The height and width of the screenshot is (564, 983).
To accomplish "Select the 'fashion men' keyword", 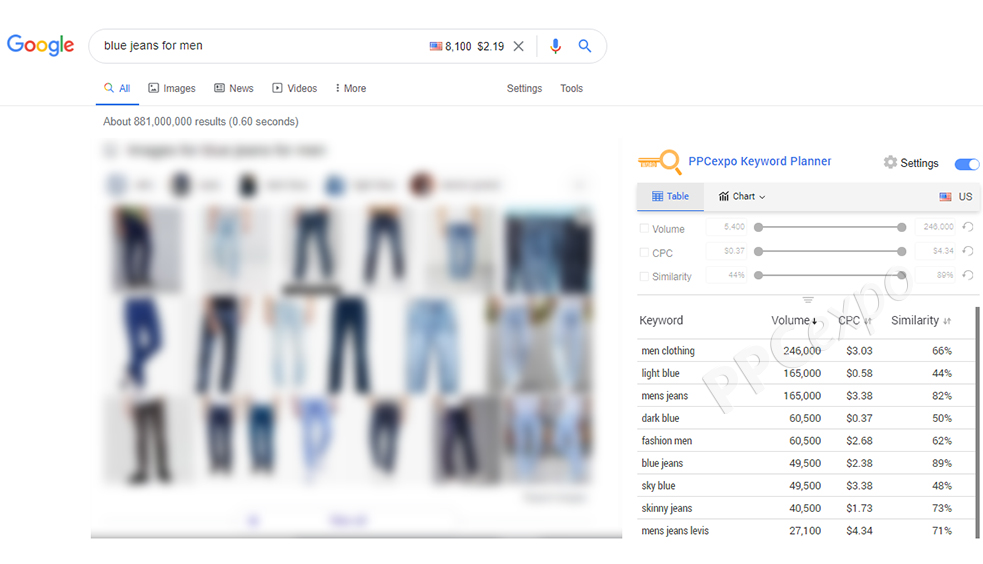I will [666, 441].
